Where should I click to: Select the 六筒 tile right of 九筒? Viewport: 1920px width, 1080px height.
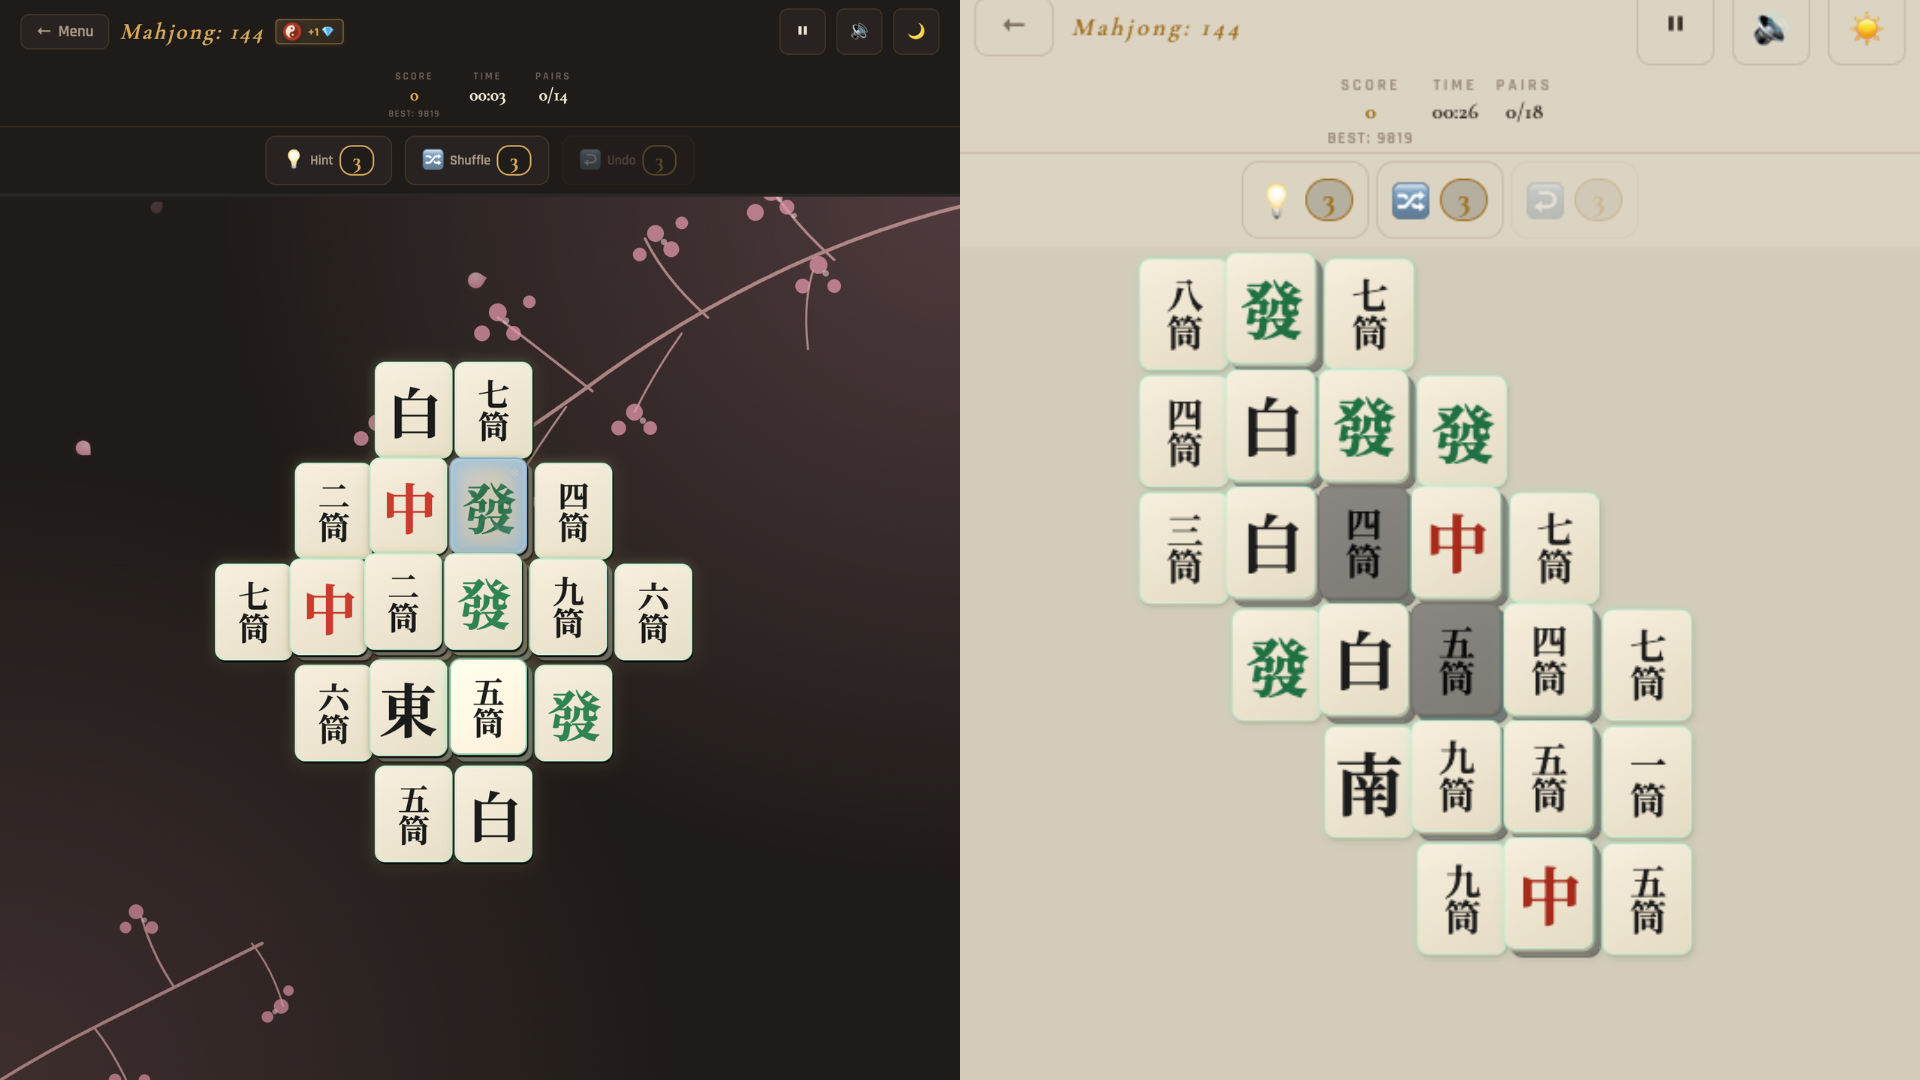(x=653, y=612)
